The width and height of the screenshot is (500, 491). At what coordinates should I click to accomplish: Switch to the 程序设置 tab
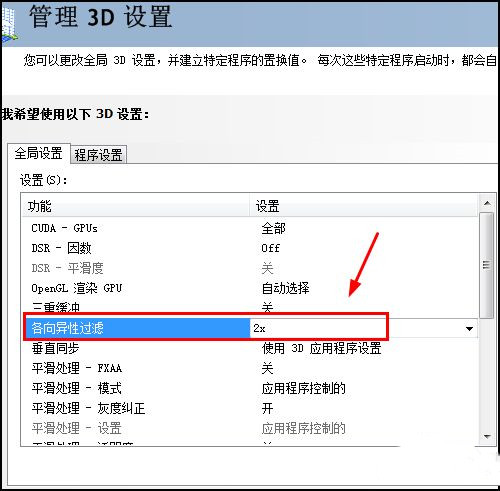pos(98,155)
